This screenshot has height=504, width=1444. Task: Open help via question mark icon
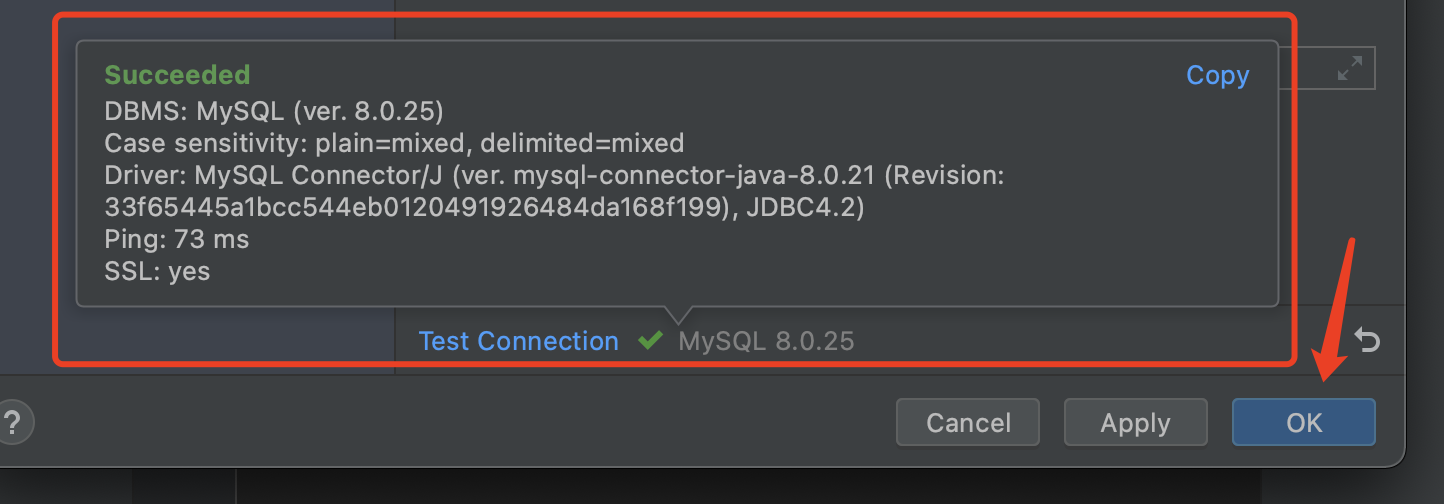13,422
